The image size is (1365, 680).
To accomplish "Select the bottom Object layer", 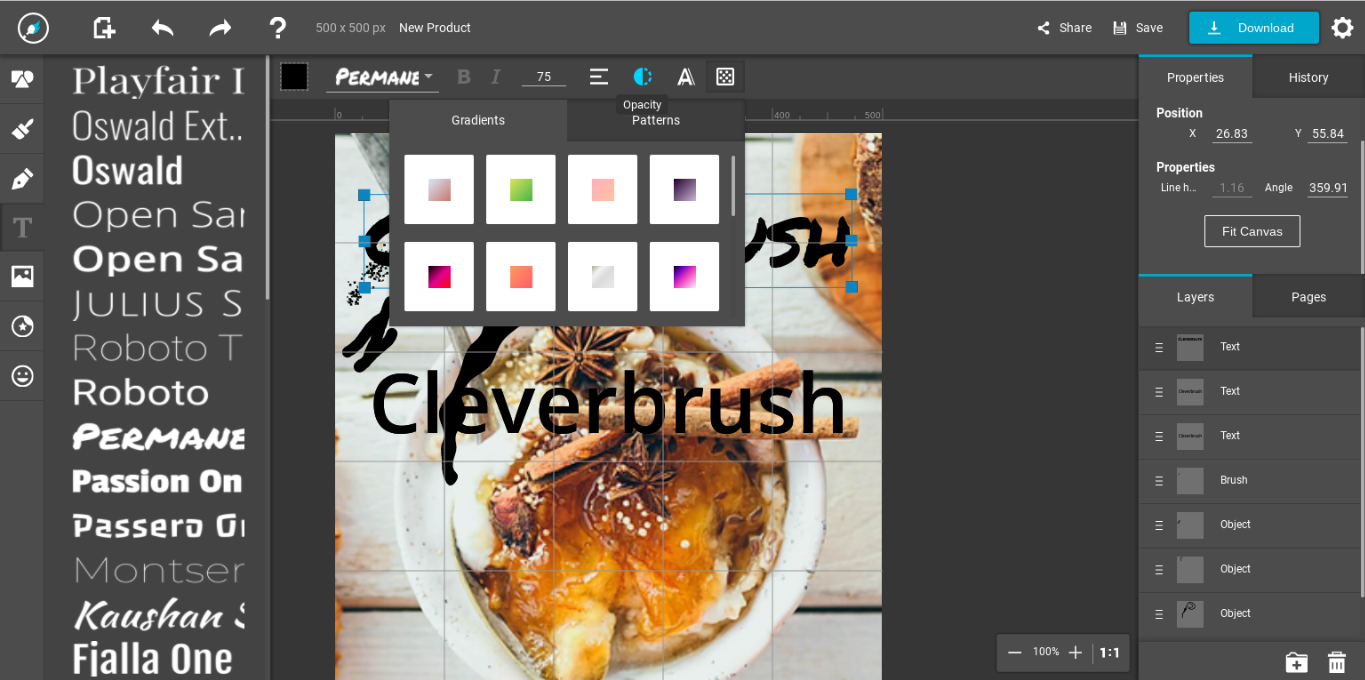I will (1250, 614).
